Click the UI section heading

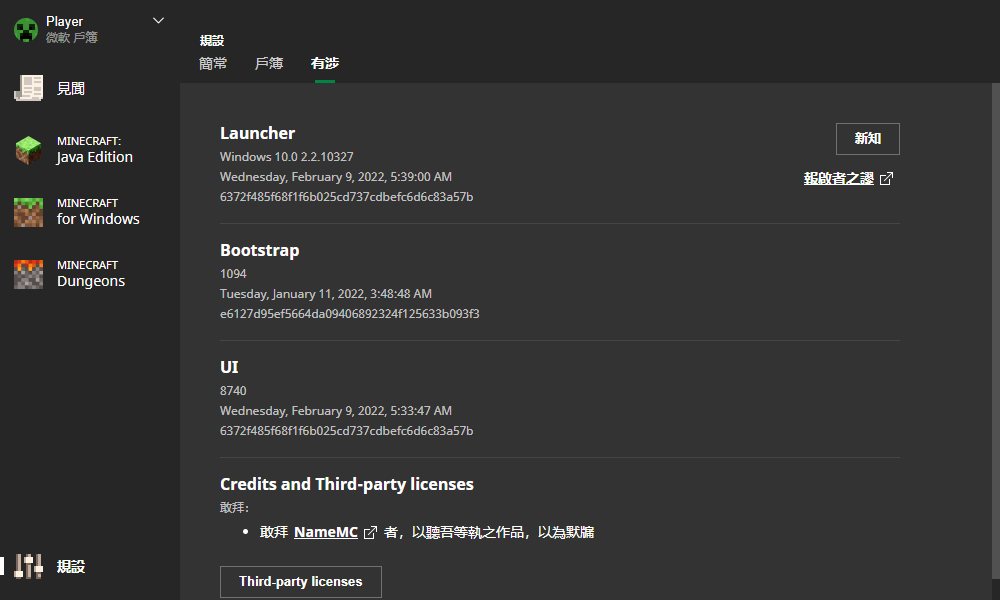point(229,367)
